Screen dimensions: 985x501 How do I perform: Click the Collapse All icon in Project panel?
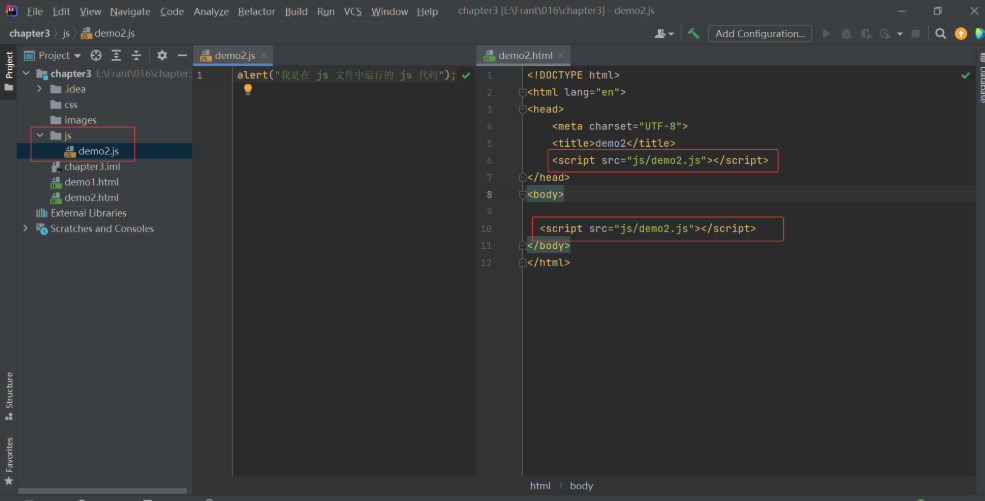tap(136, 55)
